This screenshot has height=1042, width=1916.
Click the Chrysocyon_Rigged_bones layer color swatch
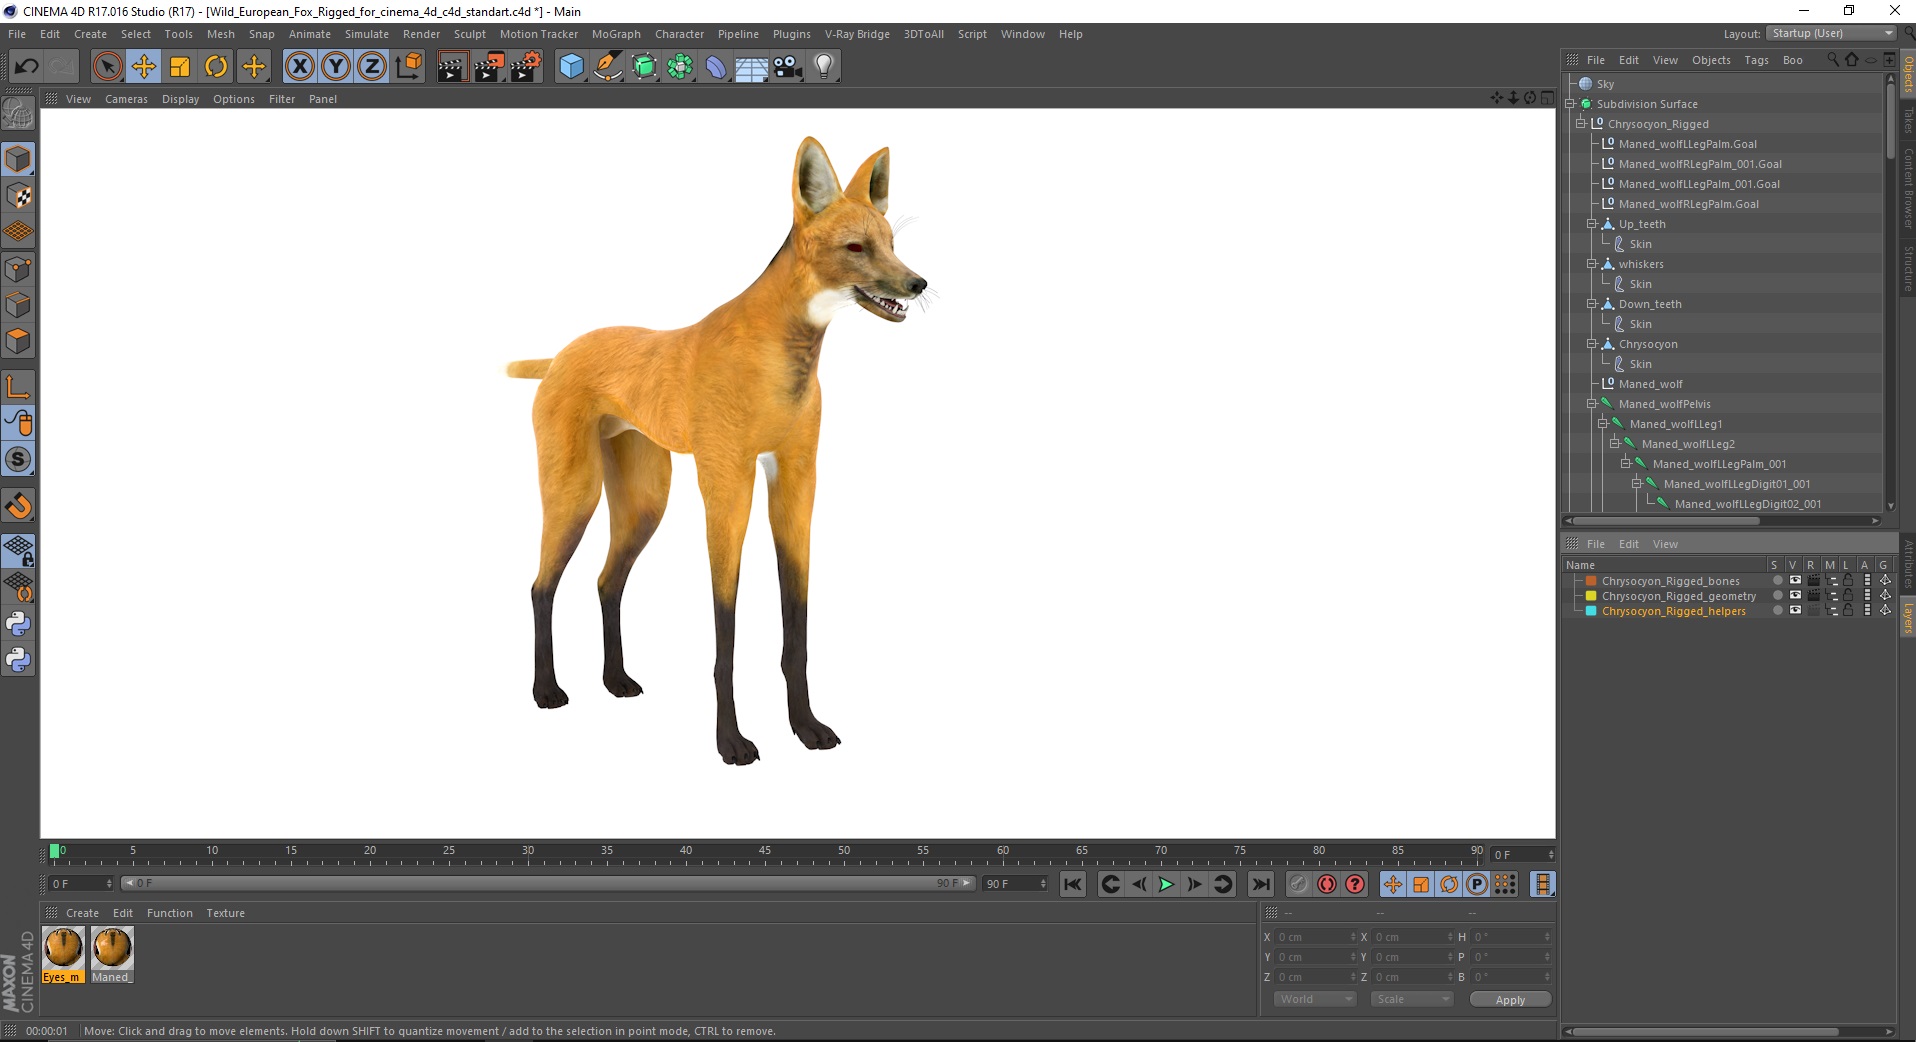(1591, 581)
